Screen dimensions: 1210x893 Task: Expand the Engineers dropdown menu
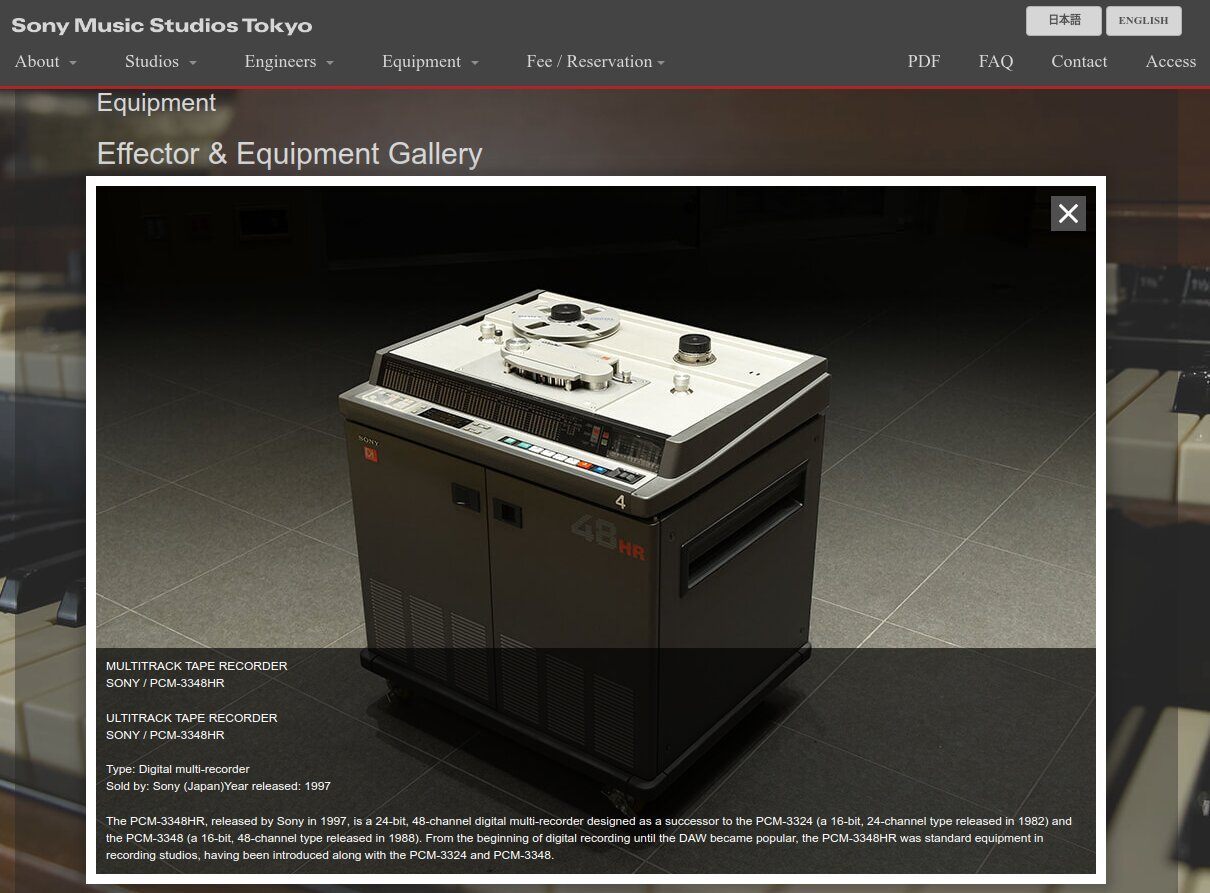[x=289, y=61]
